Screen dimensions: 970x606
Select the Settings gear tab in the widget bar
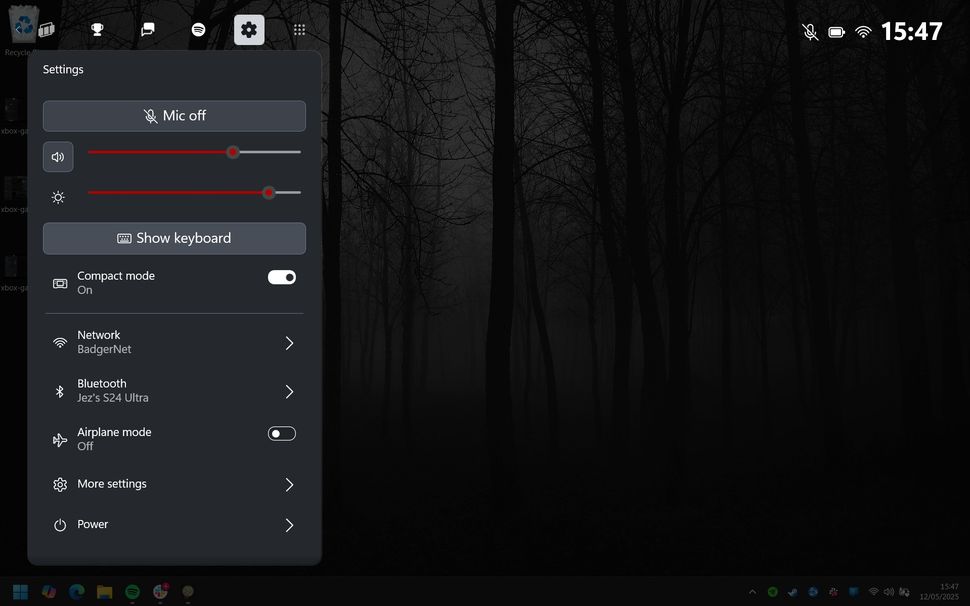coord(248,29)
